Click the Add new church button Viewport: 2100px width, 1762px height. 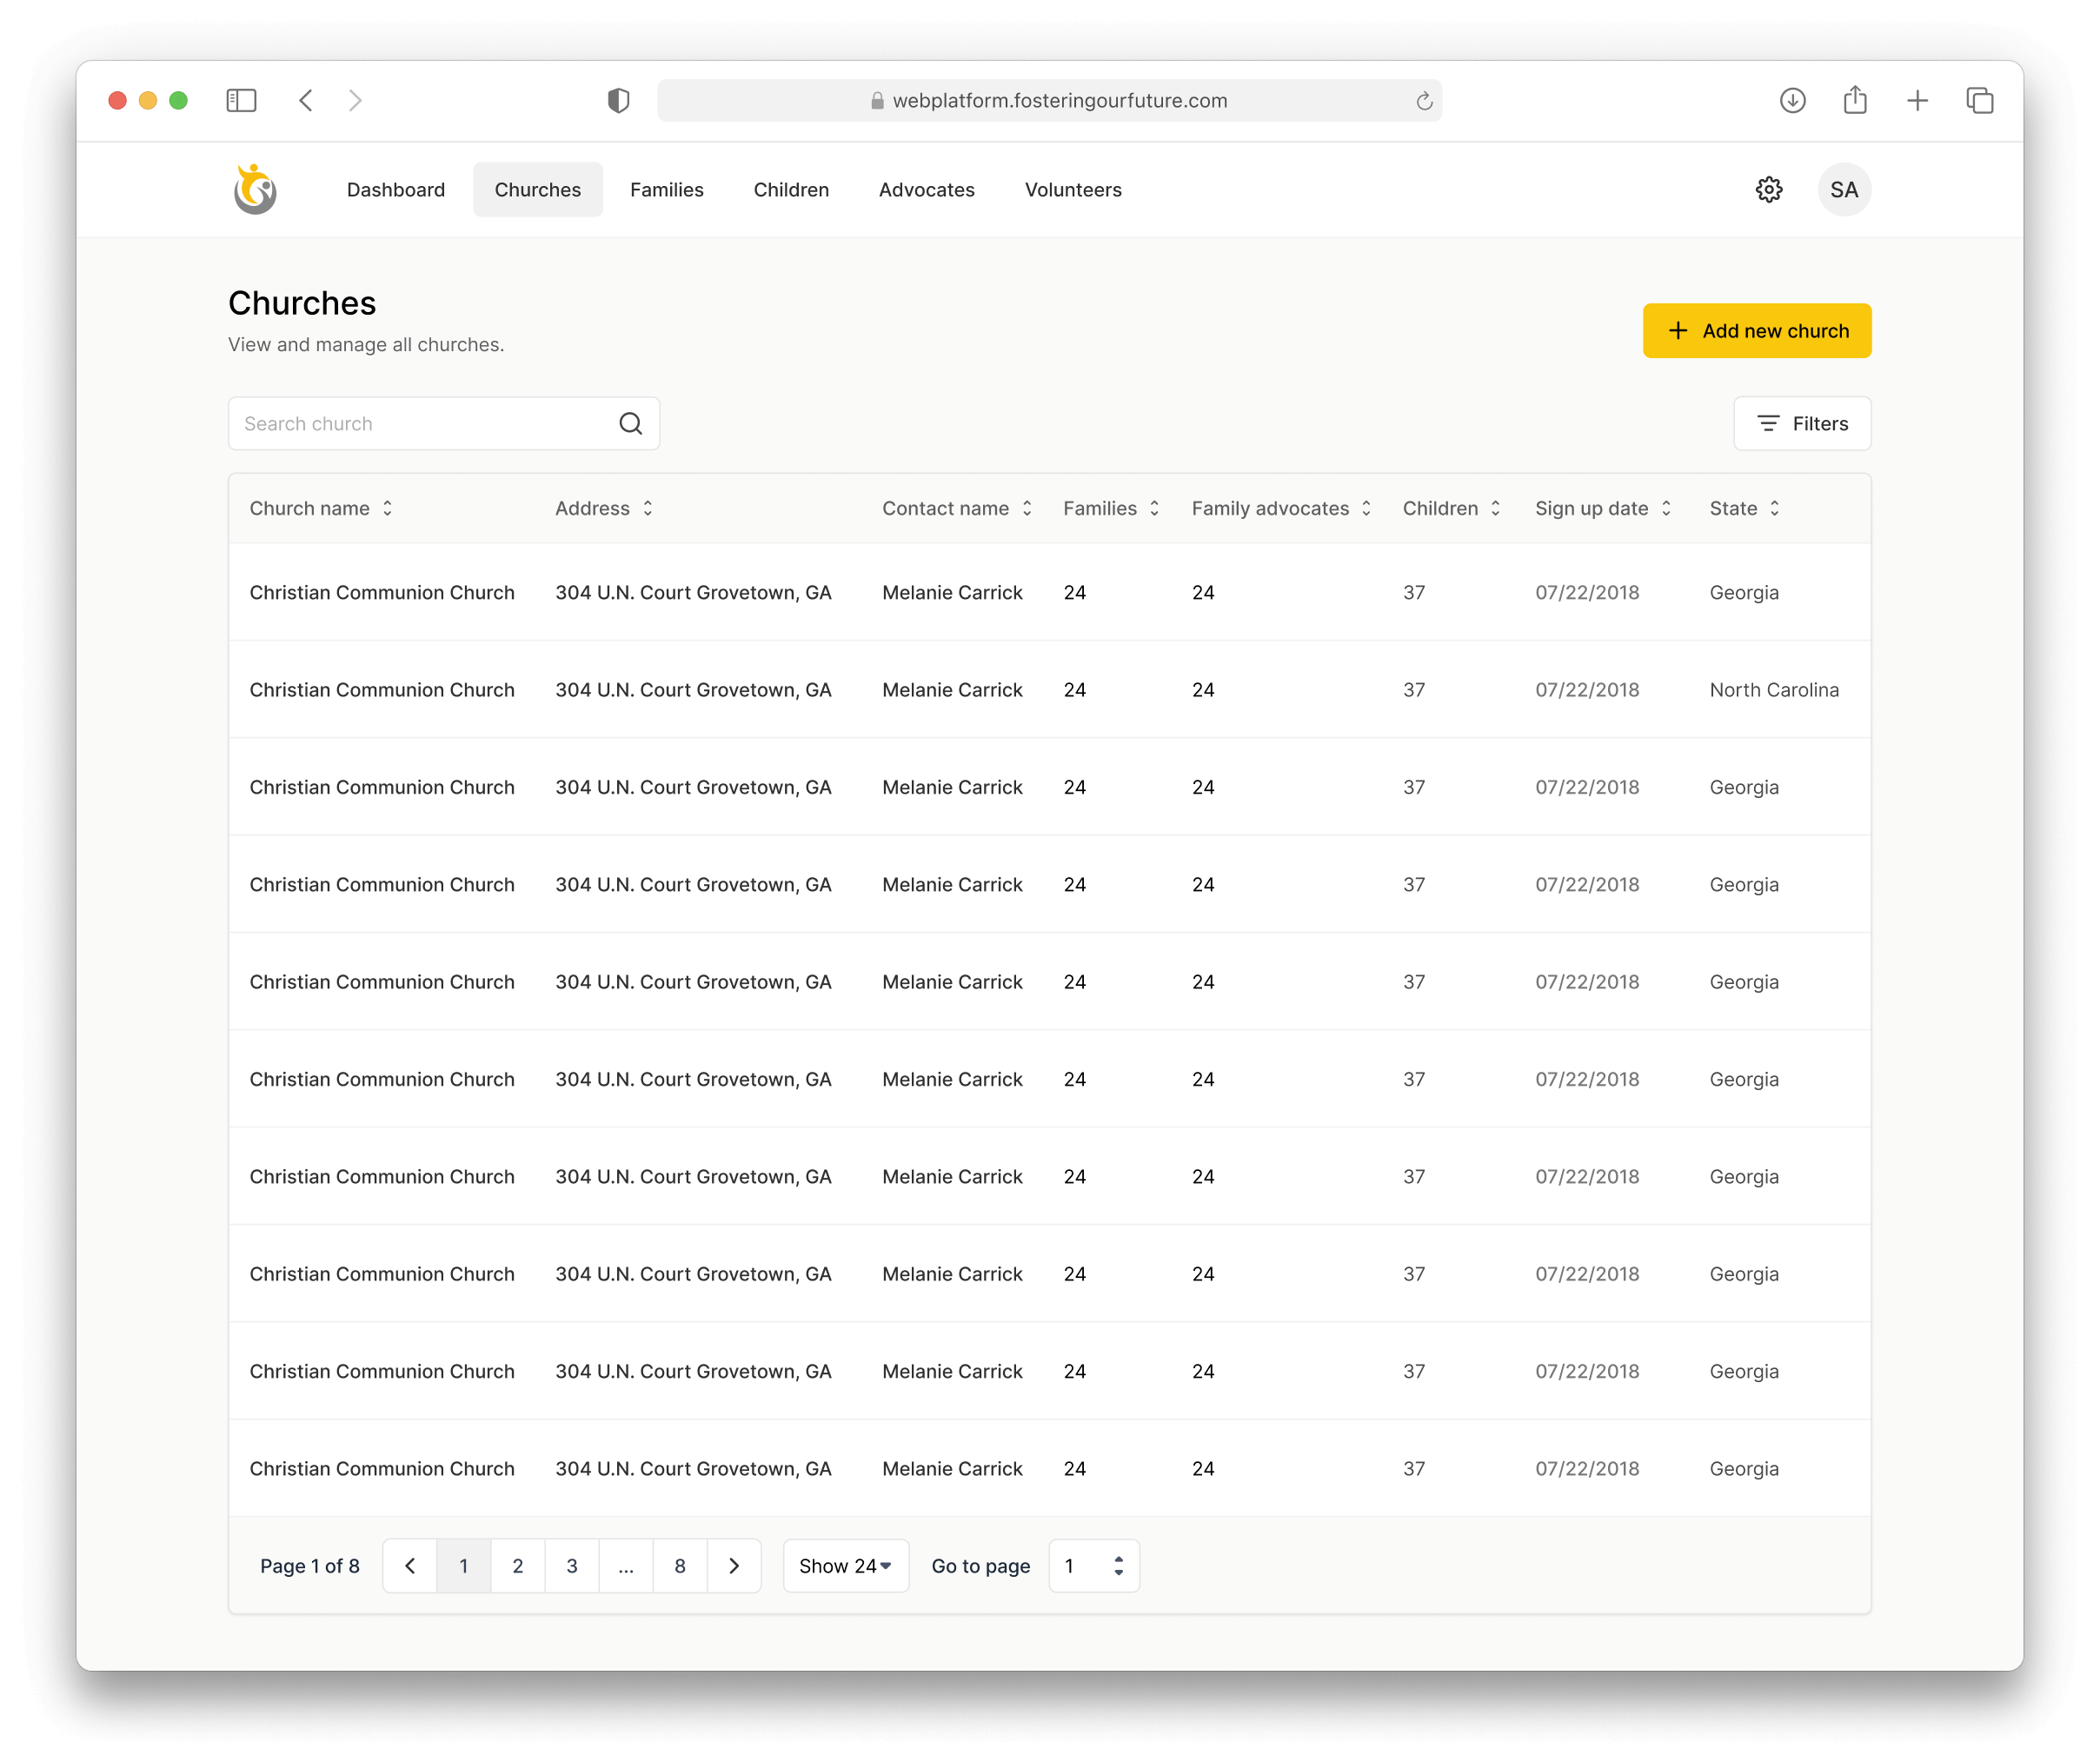(1756, 331)
